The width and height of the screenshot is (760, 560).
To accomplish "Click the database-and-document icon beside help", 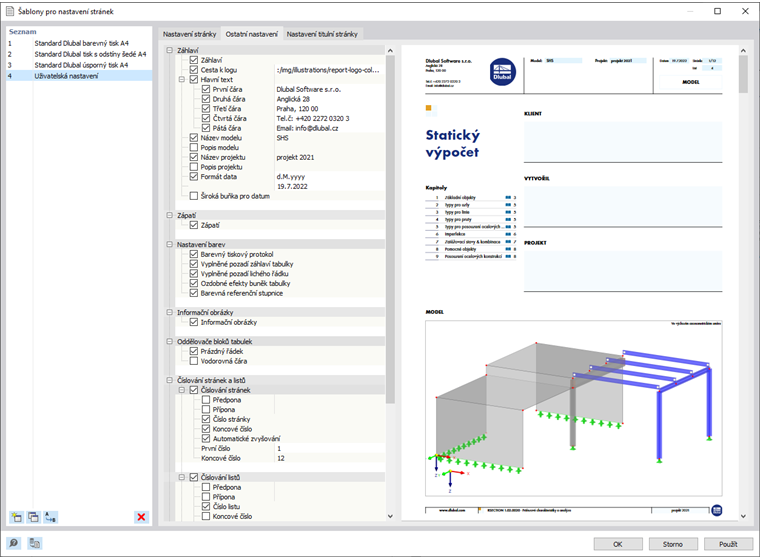I will click(34, 544).
